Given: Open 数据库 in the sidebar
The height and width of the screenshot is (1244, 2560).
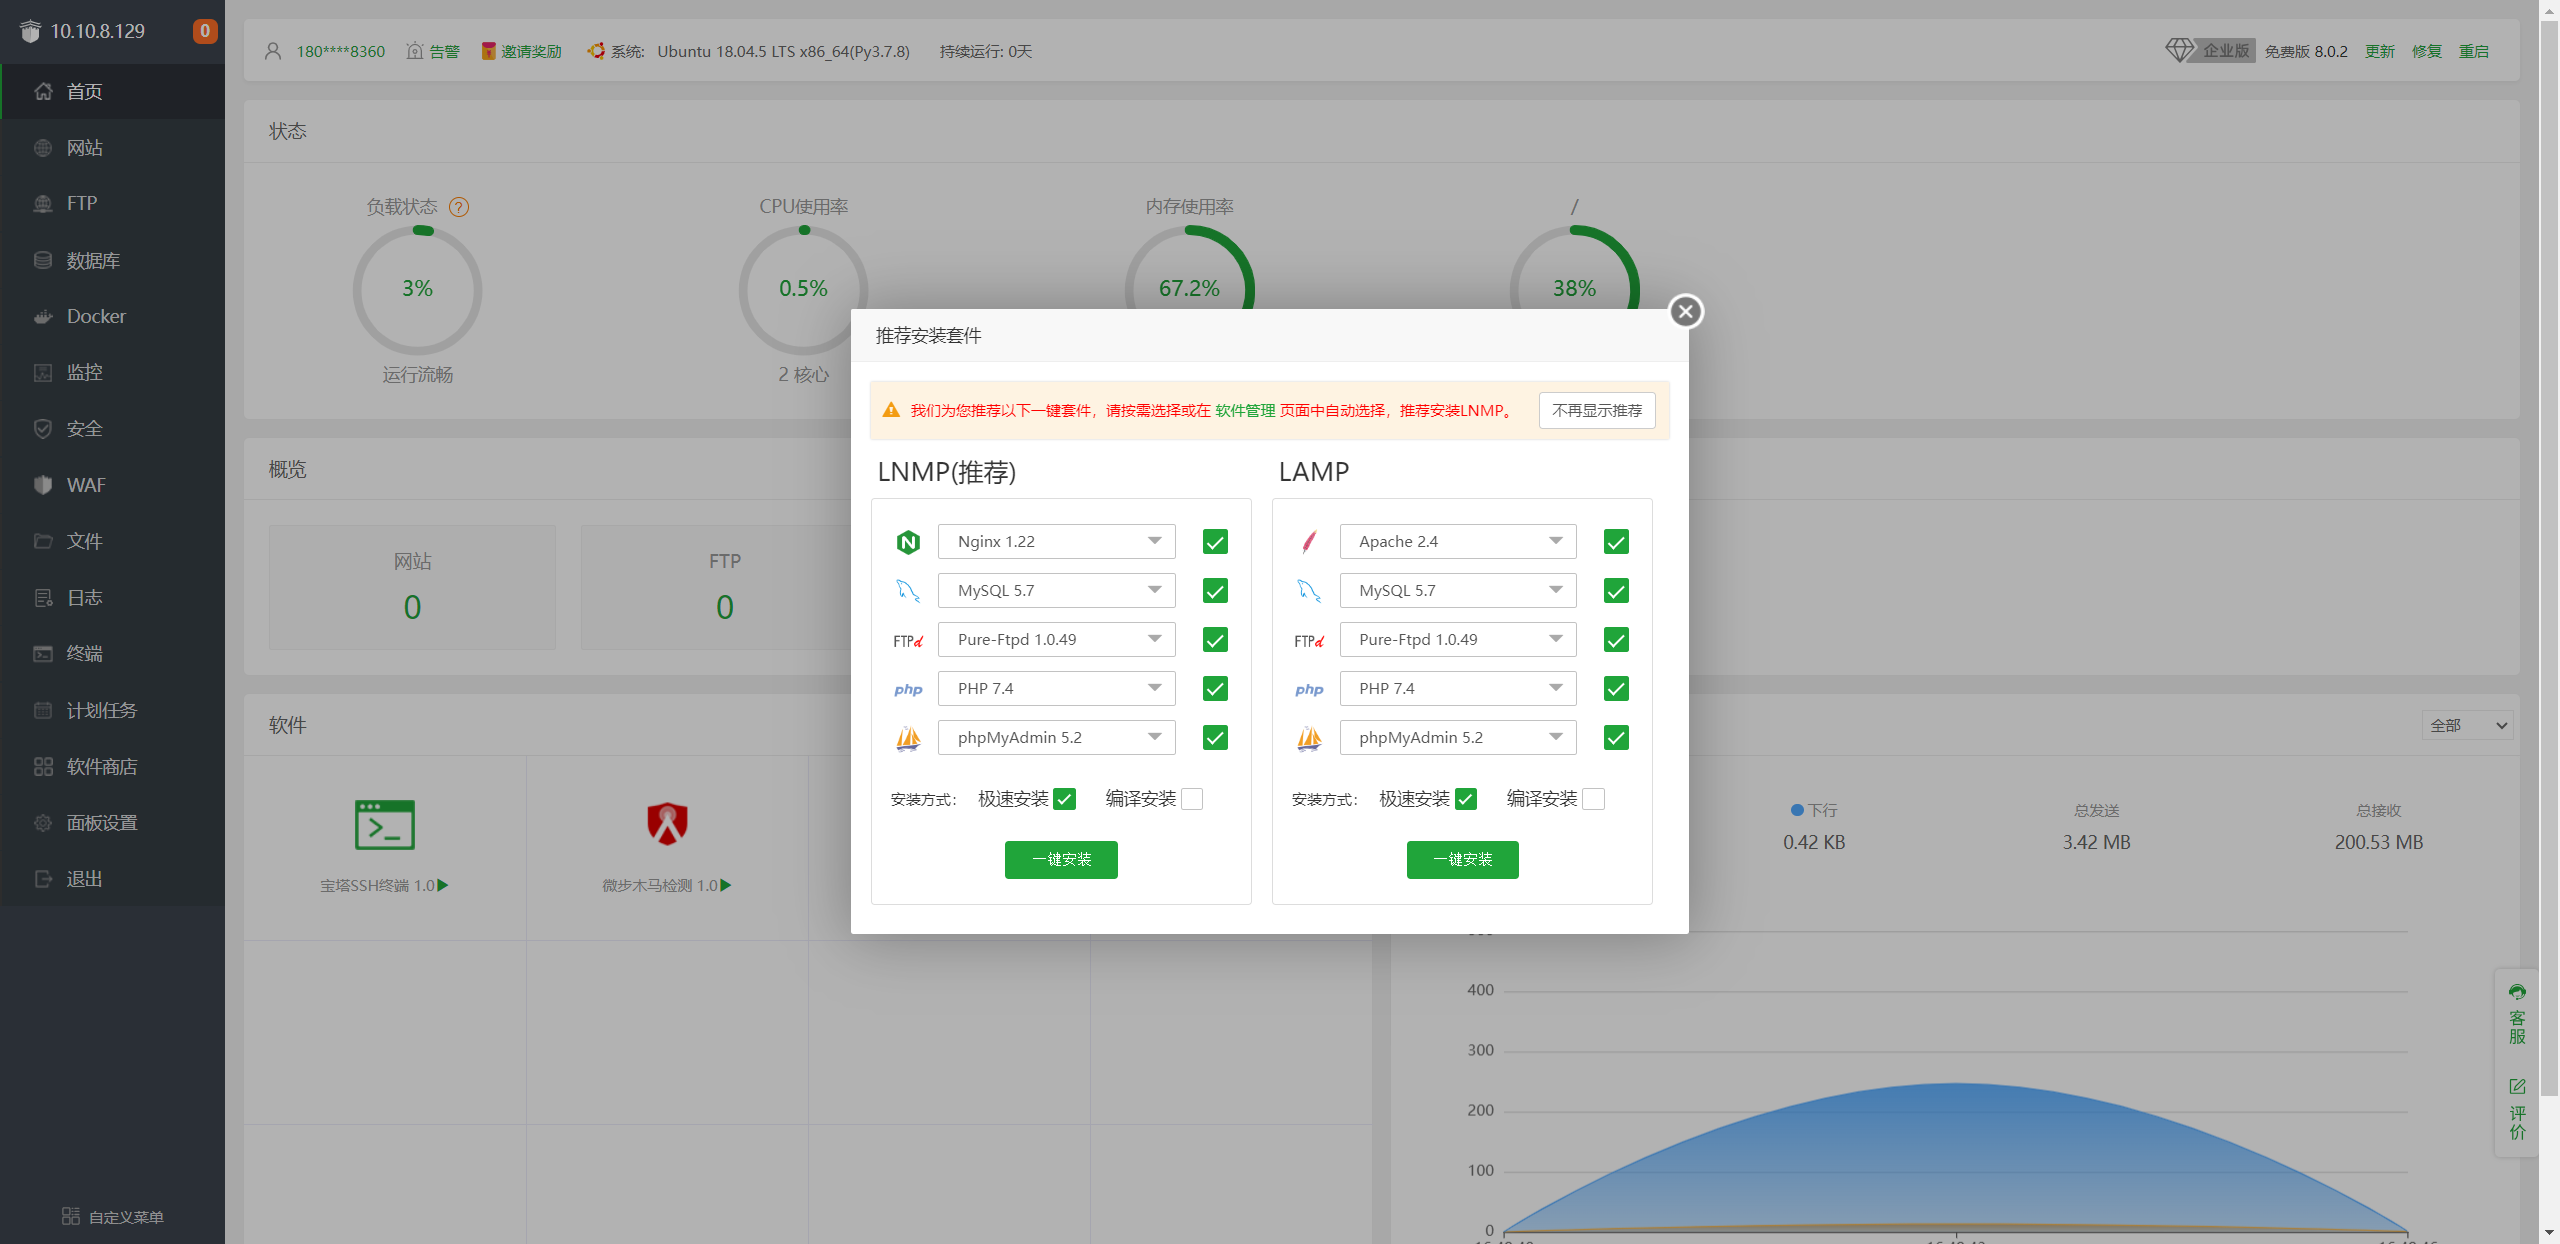Looking at the screenshot, I should (112, 260).
